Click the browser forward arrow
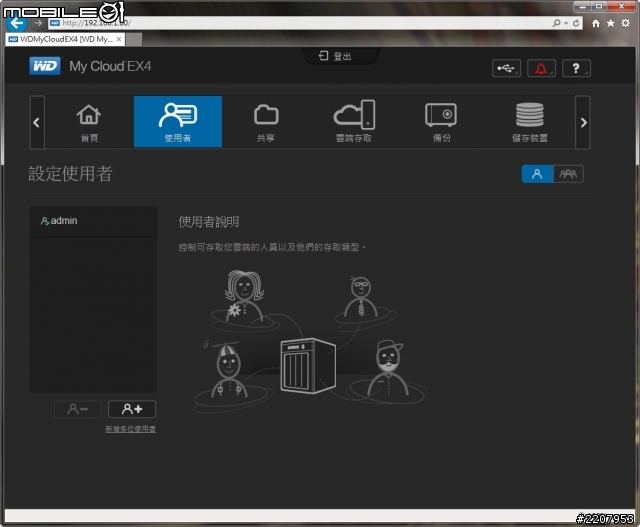The image size is (640, 527). [x=38, y=23]
